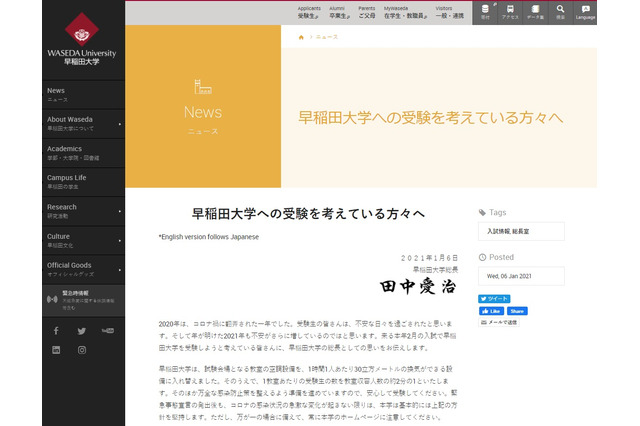640x426 pixels.
Task: Open Parents top navigation link
Action: coord(367,13)
